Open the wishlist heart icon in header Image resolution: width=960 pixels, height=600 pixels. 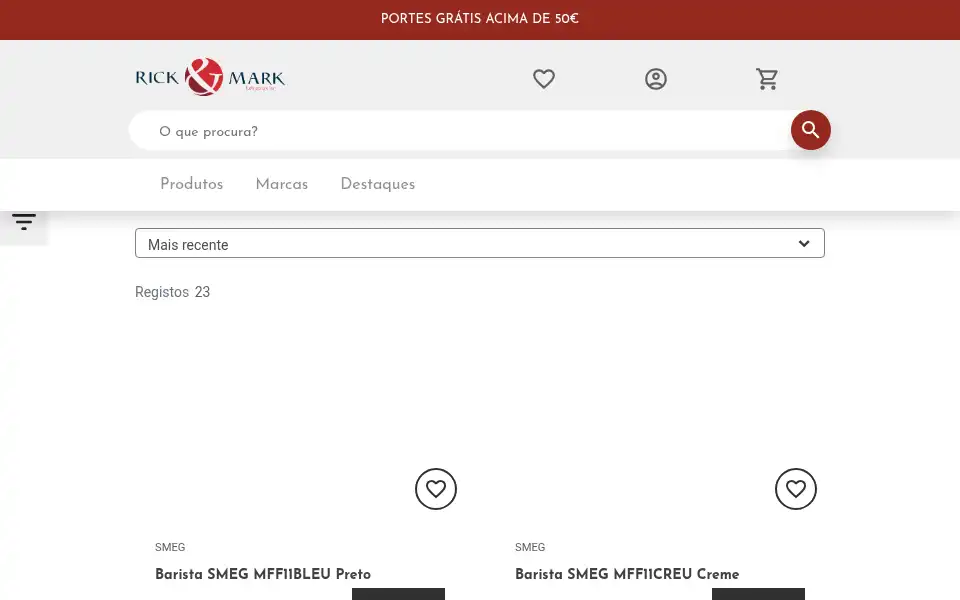(544, 79)
